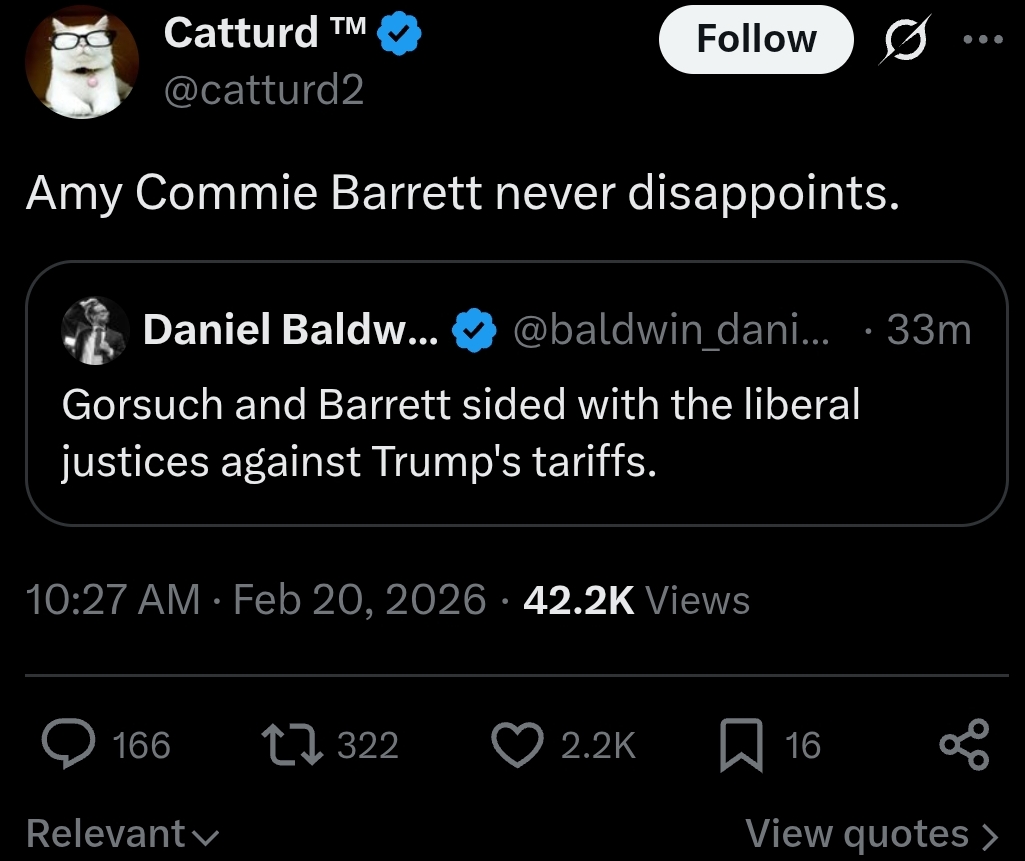Open the quoted tweet about Trump's tariffs

pos(460,432)
